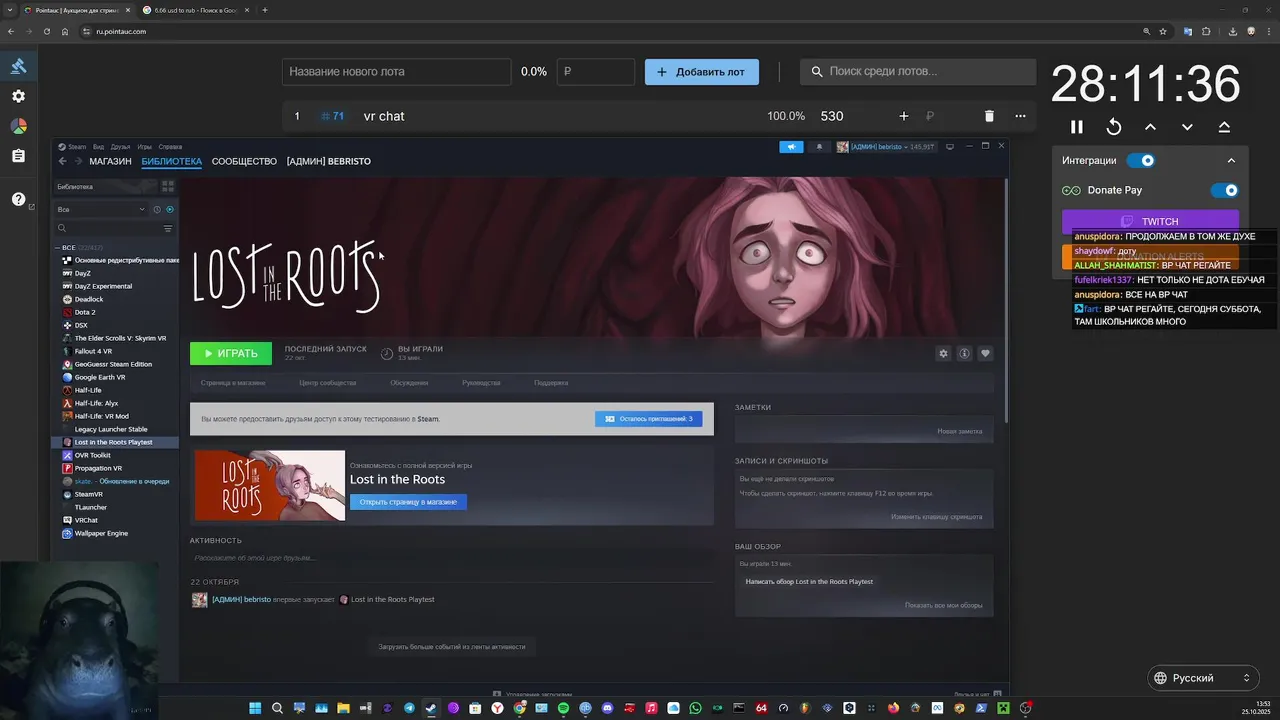
Task: Click 'Загрузить больше событий из ленты активности'
Action: (x=452, y=647)
